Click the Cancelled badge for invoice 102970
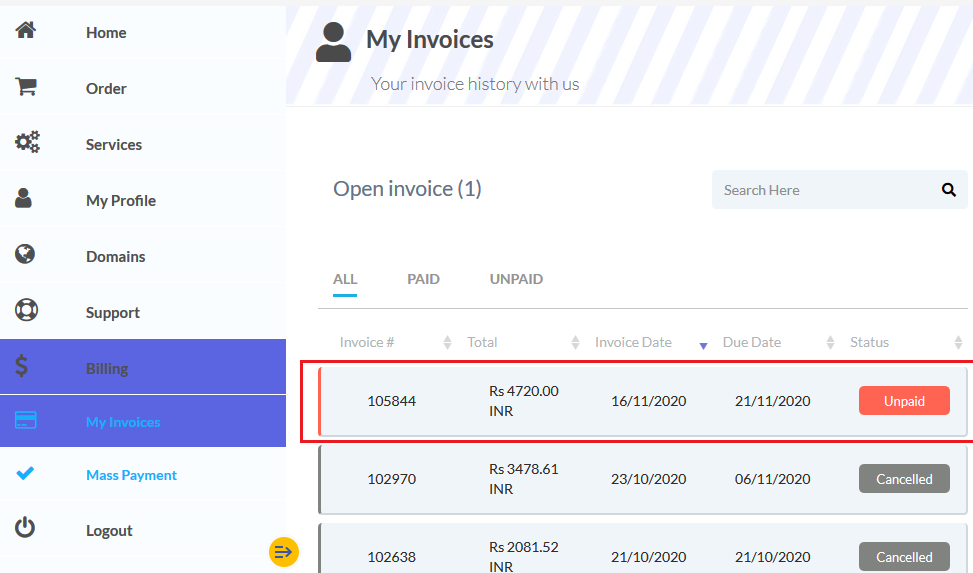 click(904, 479)
